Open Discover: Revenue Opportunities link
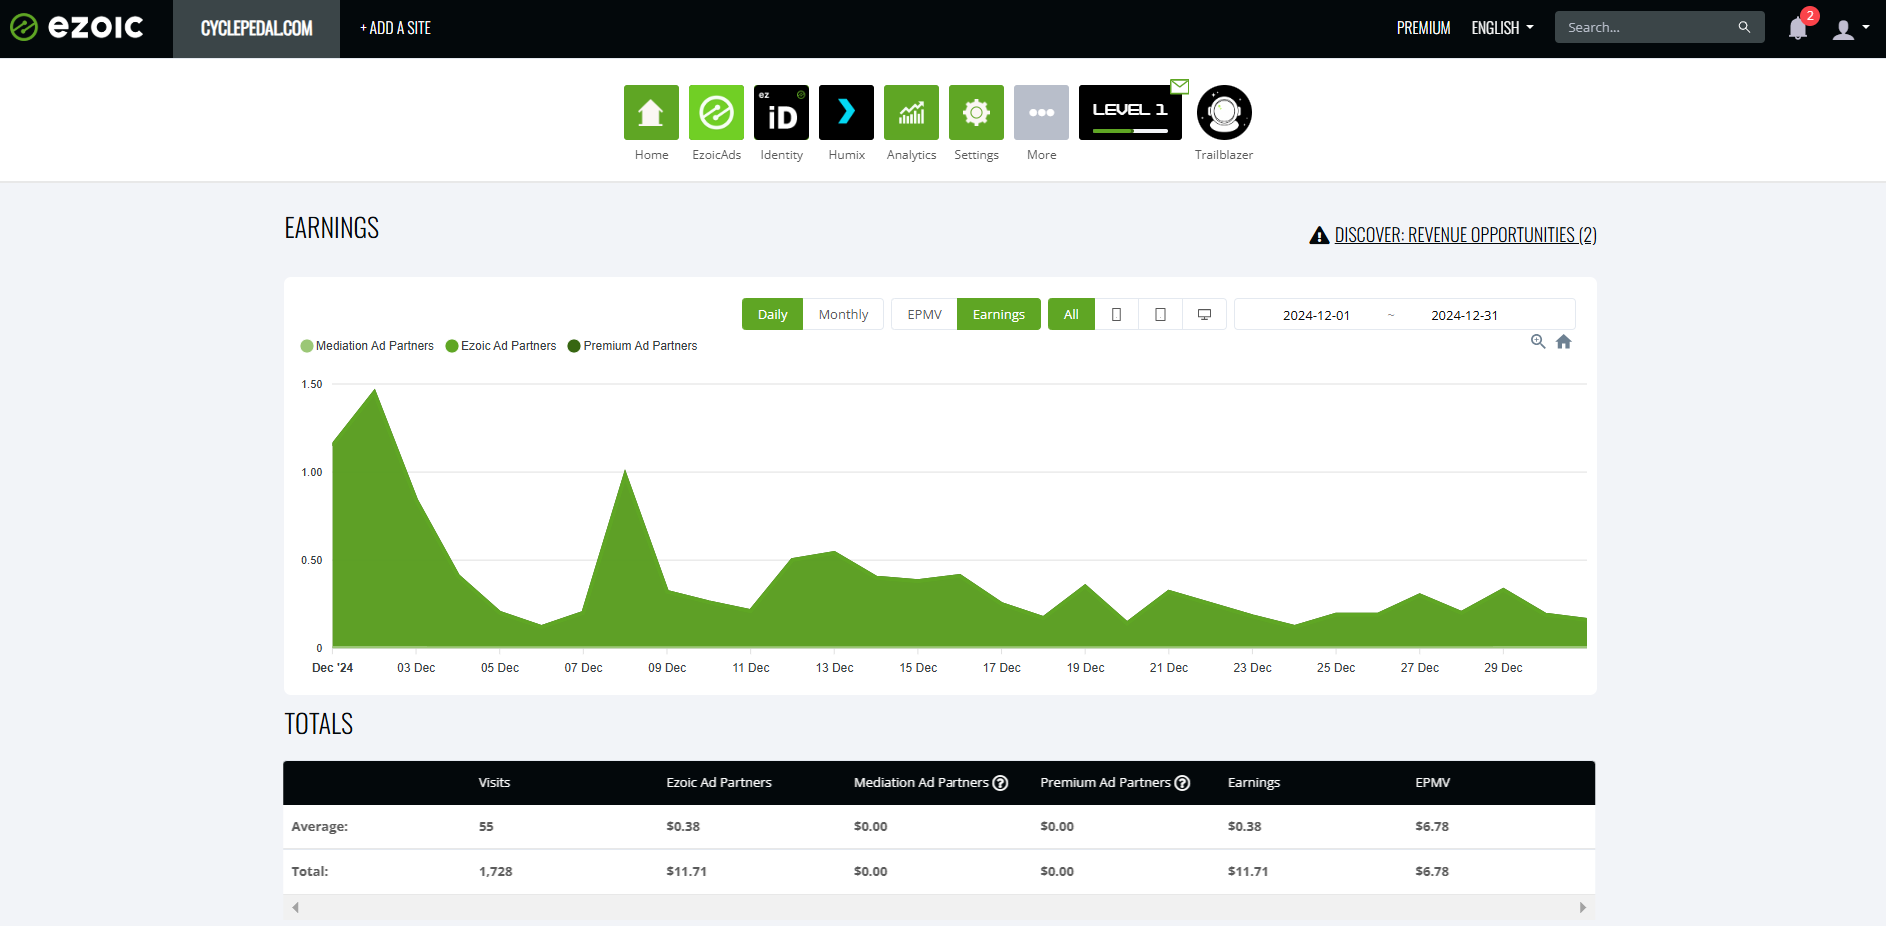 coord(1465,235)
